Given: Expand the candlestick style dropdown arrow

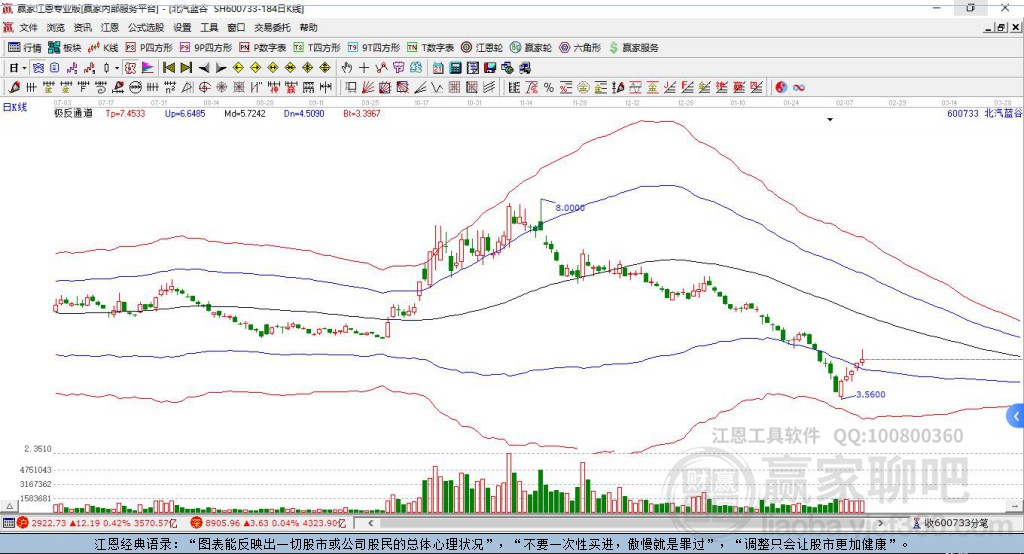Looking at the screenshot, I should point(117,68).
